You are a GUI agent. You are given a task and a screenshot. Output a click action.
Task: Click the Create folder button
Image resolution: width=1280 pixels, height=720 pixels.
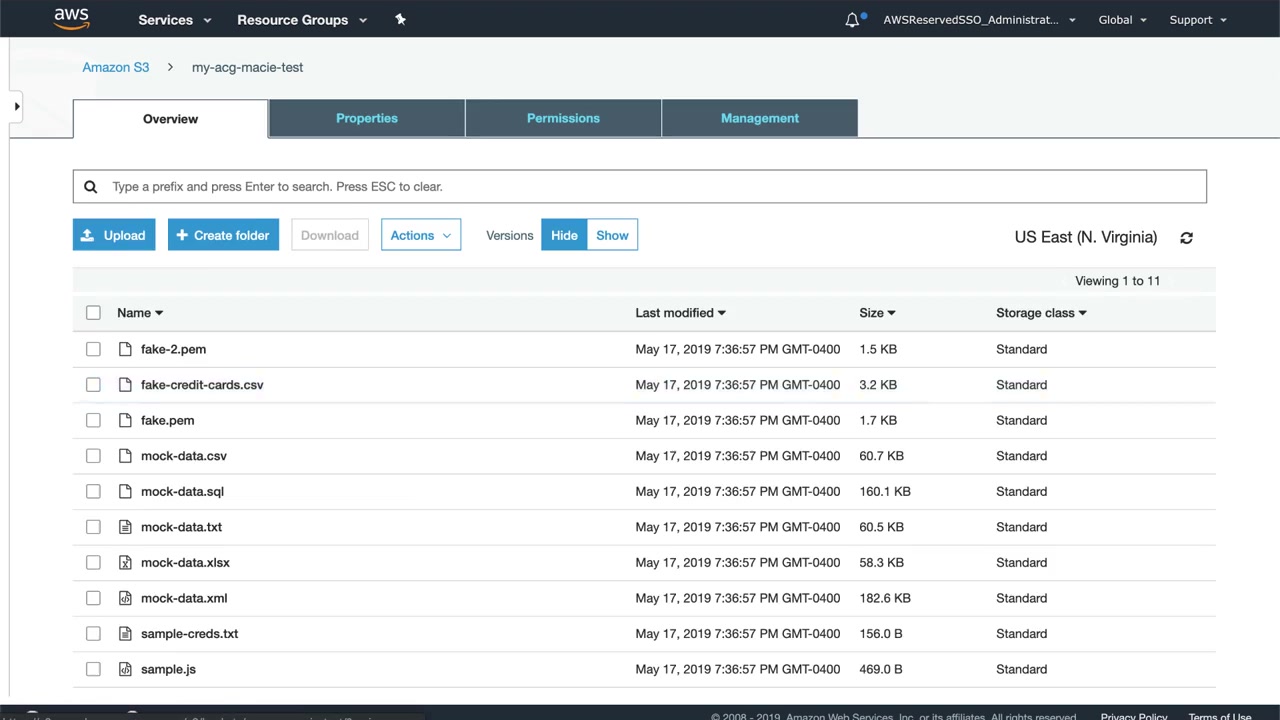point(223,236)
